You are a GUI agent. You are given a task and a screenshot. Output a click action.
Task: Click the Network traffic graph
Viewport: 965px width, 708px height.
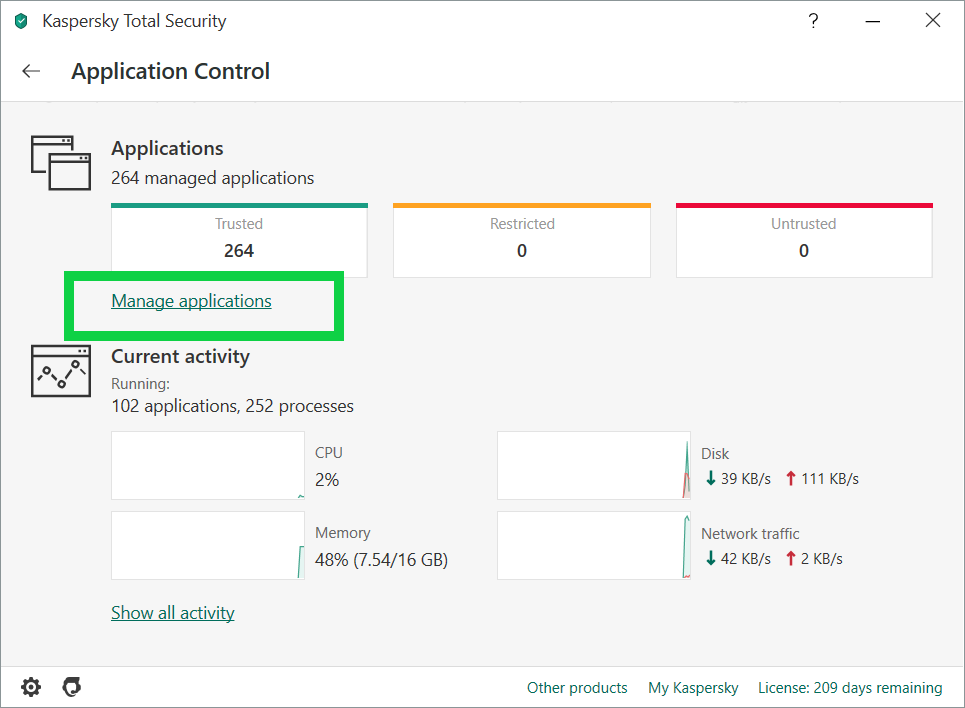point(594,546)
